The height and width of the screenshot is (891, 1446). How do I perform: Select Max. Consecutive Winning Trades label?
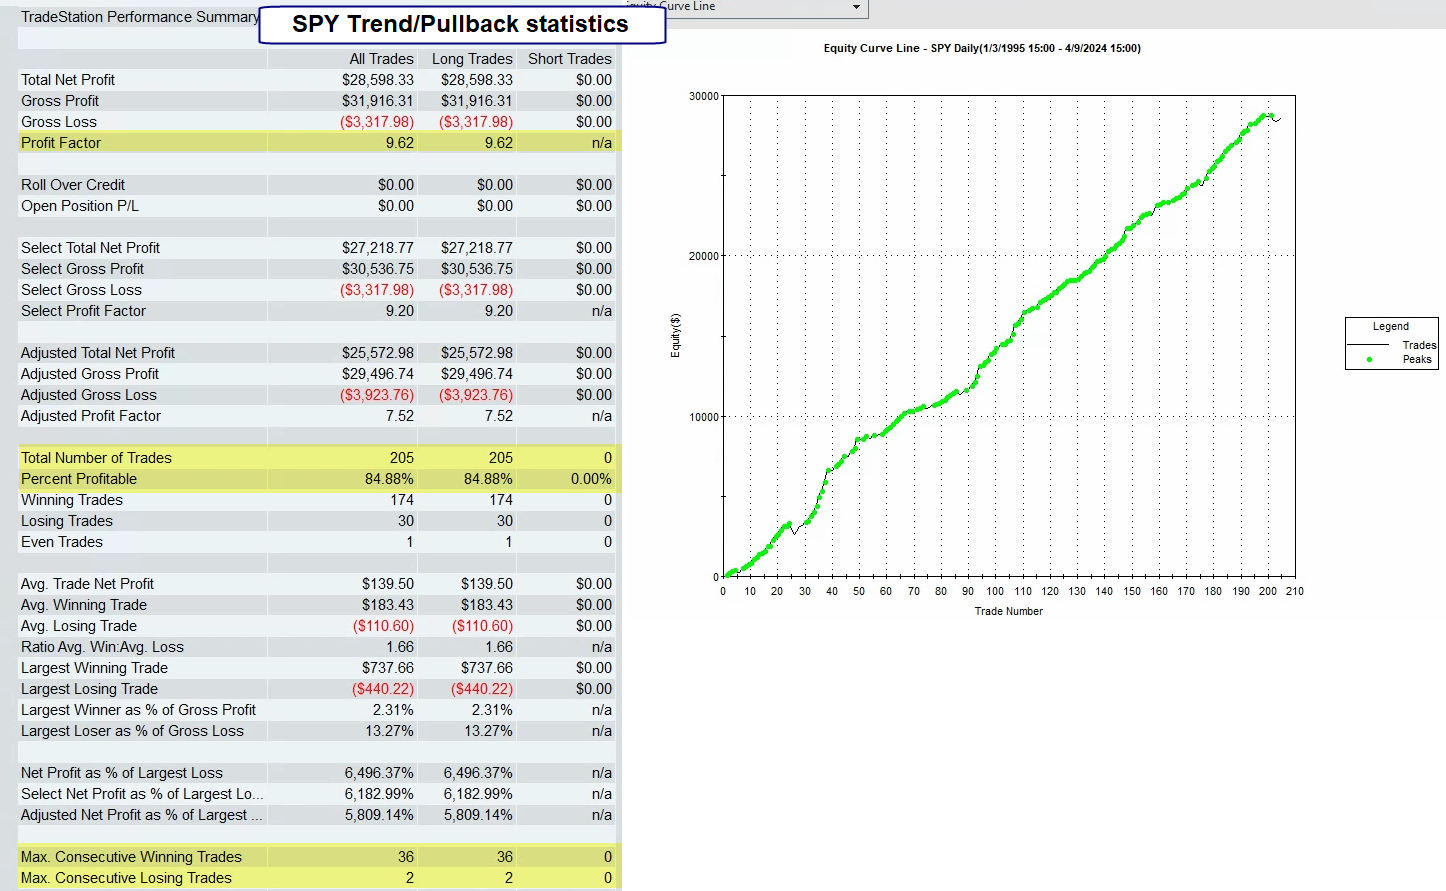131,857
